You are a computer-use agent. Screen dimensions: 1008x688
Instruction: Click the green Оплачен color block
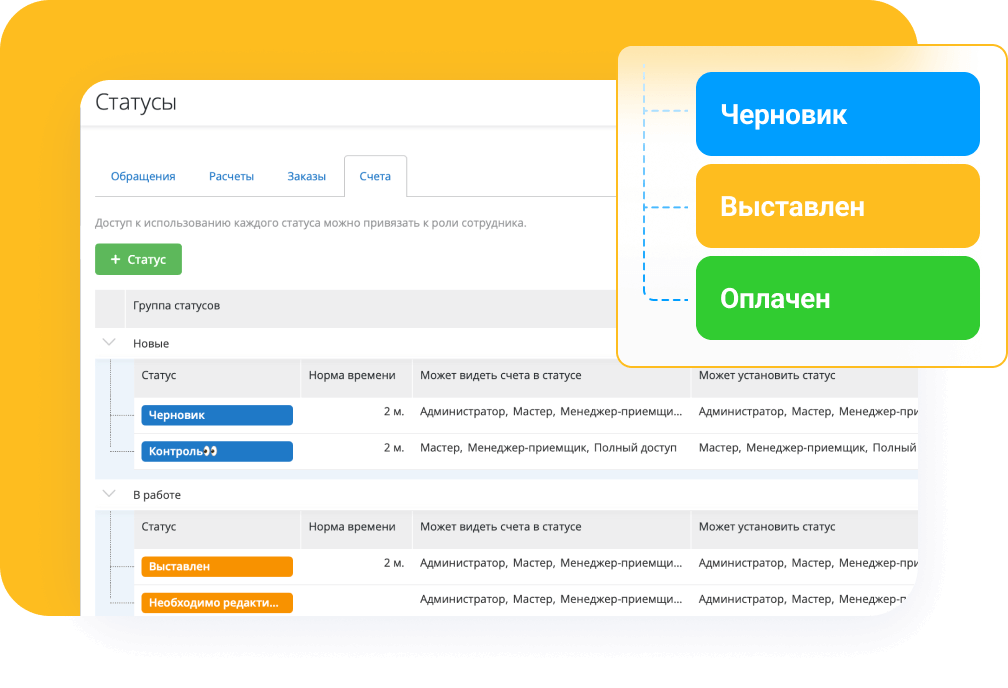pos(837,297)
